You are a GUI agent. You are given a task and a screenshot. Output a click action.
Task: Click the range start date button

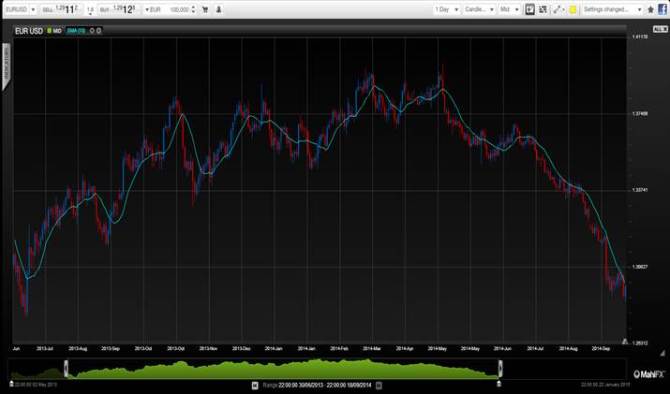coord(255,385)
